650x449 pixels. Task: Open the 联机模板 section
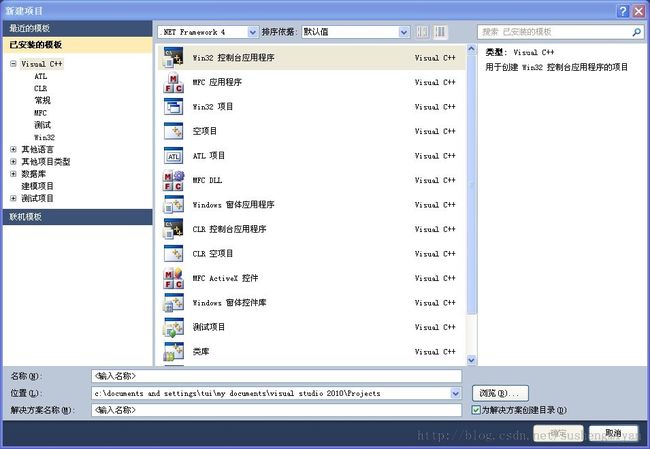[x=78, y=217]
